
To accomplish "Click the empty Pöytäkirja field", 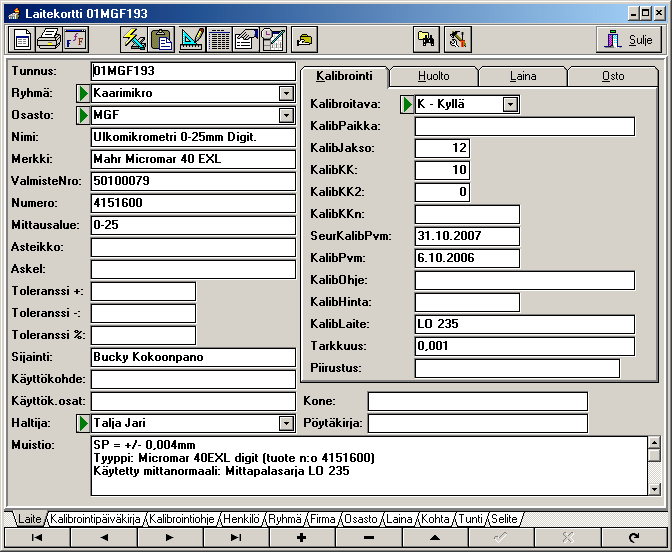I will (477, 423).
